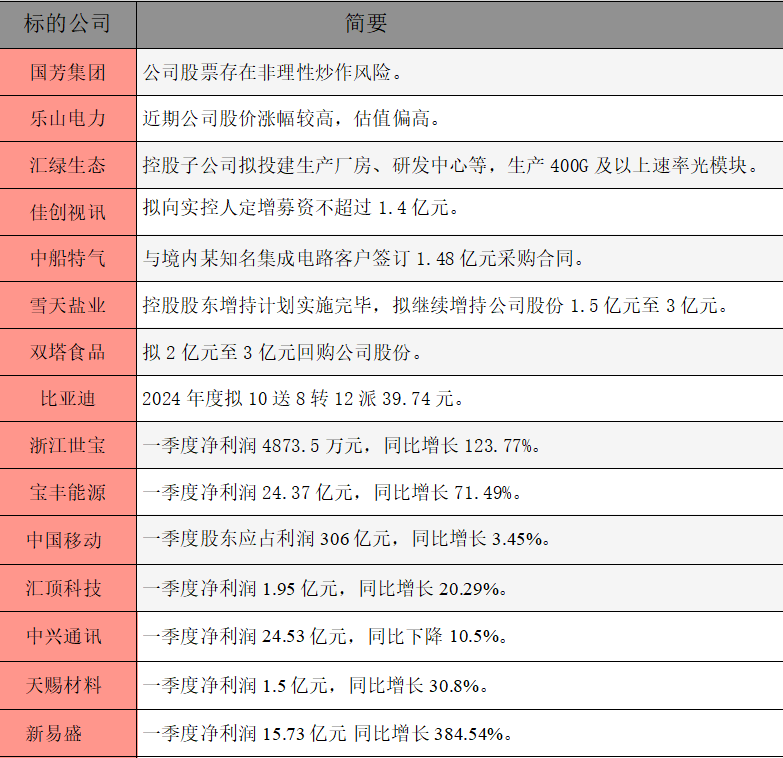Select the 雪天盐业 company cell

pos(68,305)
